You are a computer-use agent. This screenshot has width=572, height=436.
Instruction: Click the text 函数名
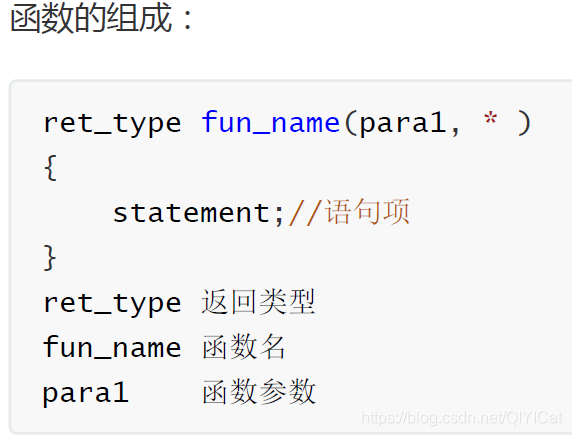click(243, 347)
